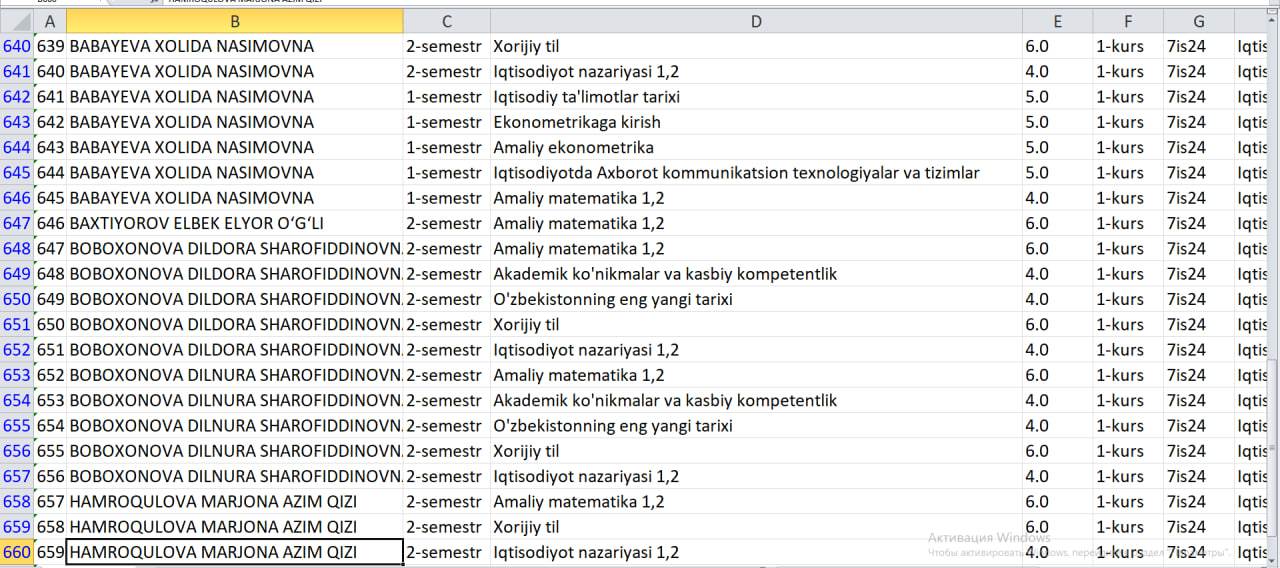
Task: Click the active cell B660 with HAMROQULOVA name
Action: coord(234,552)
